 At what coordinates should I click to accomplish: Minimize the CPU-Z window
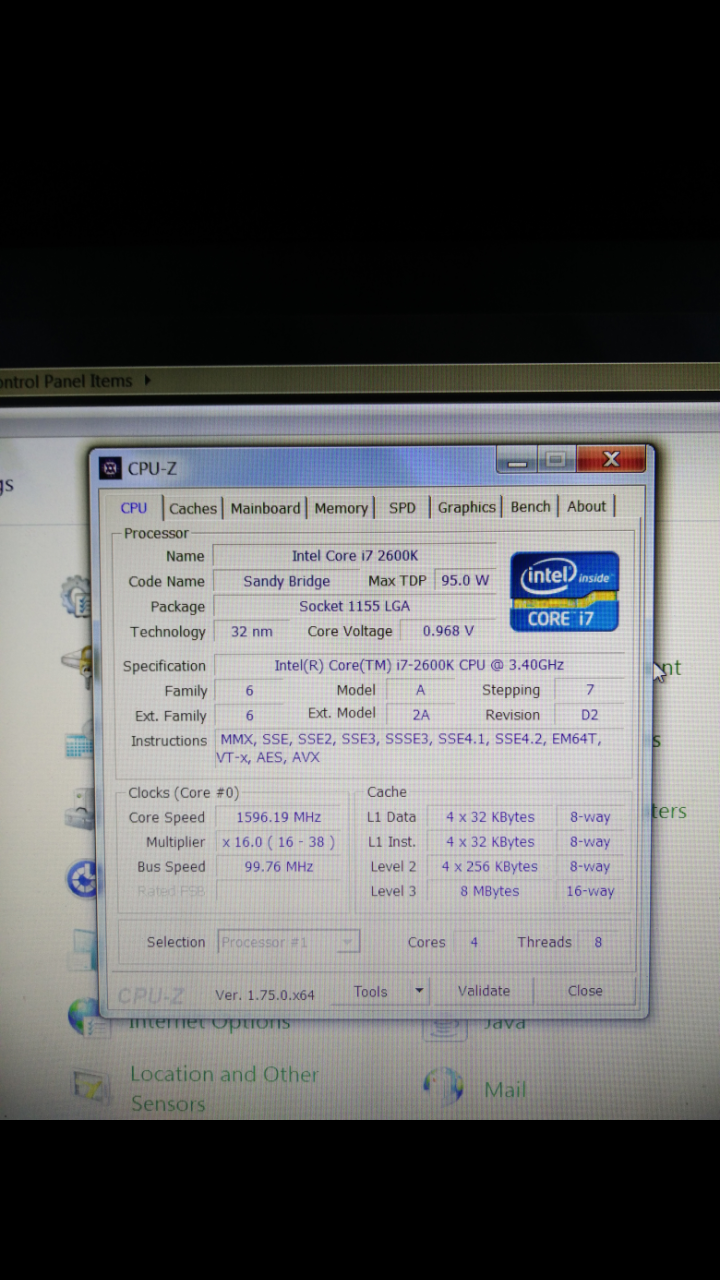[x=517, y=461]
